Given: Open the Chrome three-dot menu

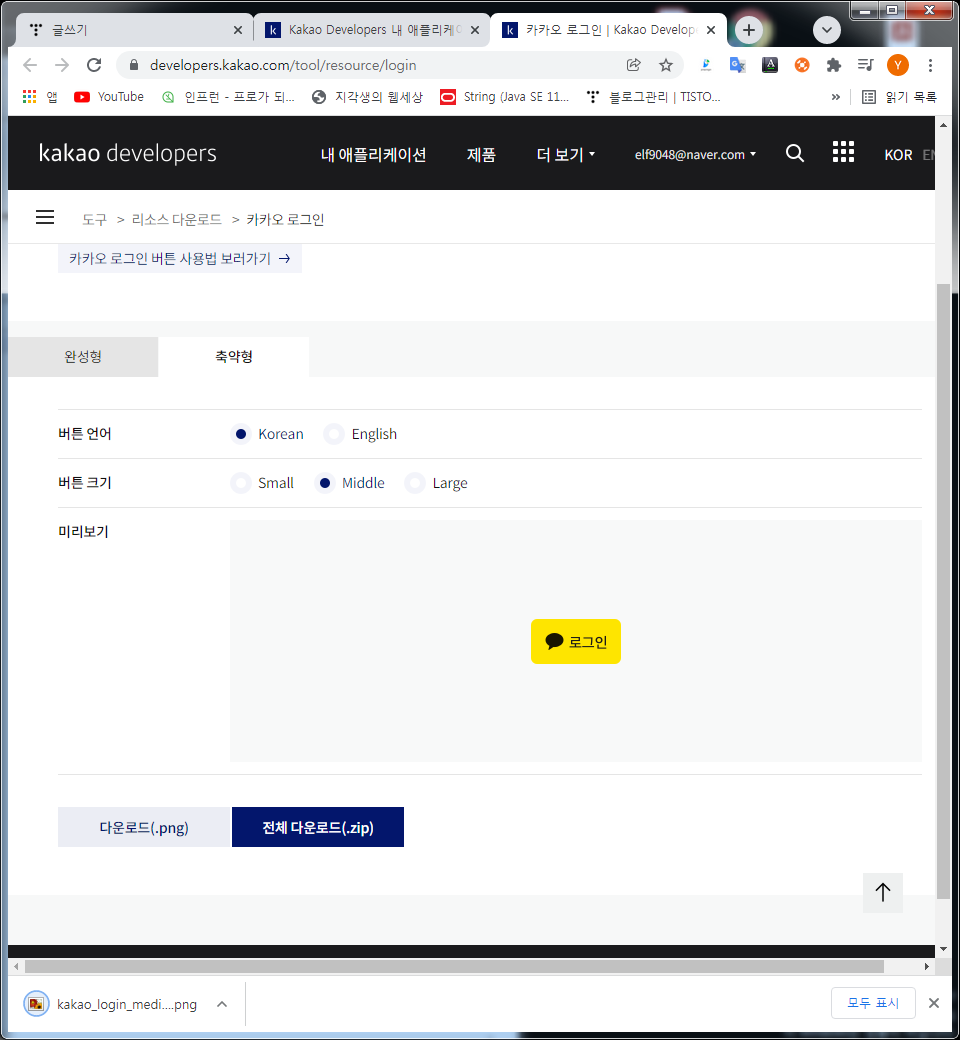Looking at the screenshot, I should [930, 65].
